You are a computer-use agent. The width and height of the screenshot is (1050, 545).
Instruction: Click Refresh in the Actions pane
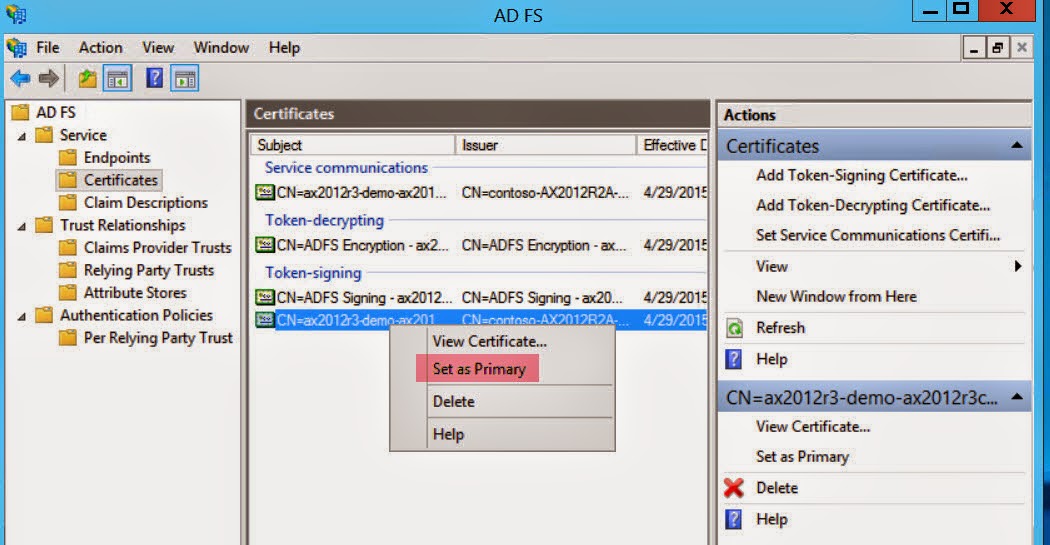[x=780, y=328]
